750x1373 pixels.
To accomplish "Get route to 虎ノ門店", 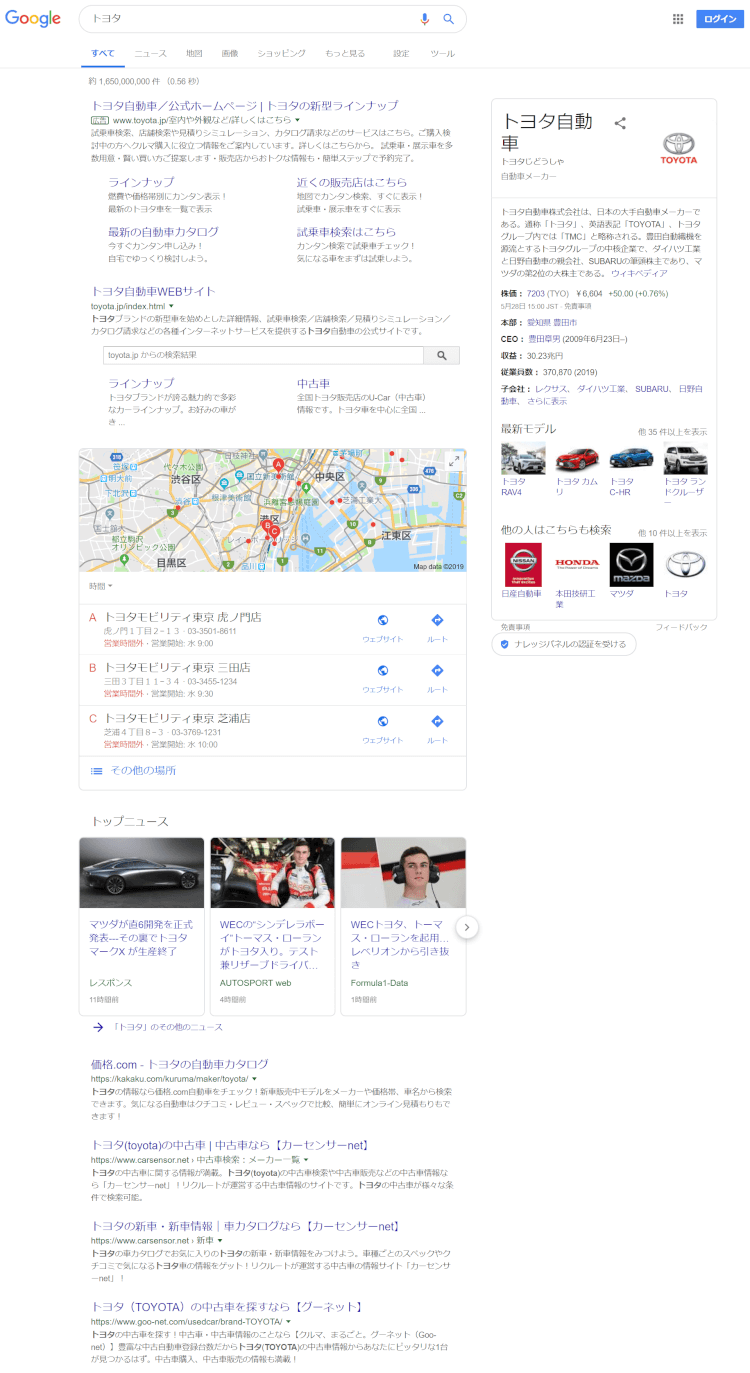I will 437,626.
